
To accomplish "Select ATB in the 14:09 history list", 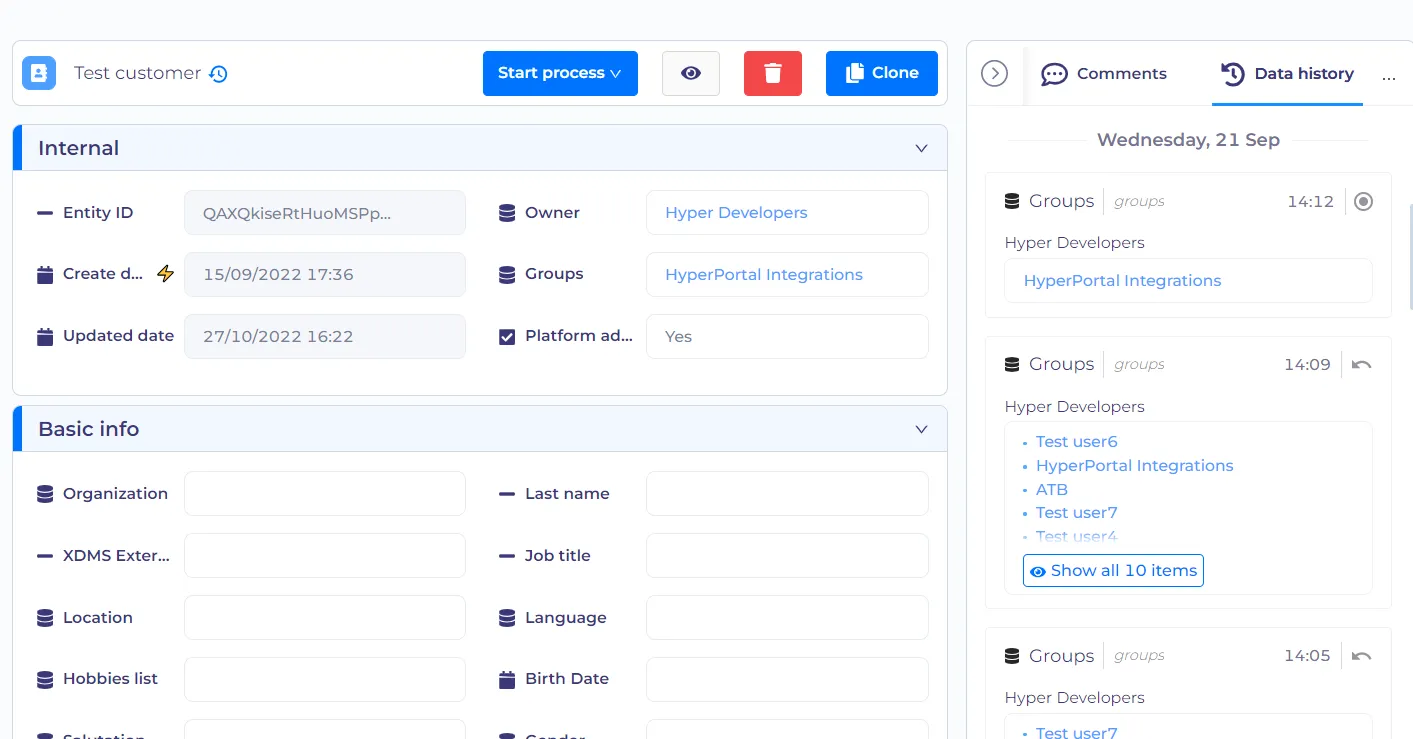I will pos(1052,490).
